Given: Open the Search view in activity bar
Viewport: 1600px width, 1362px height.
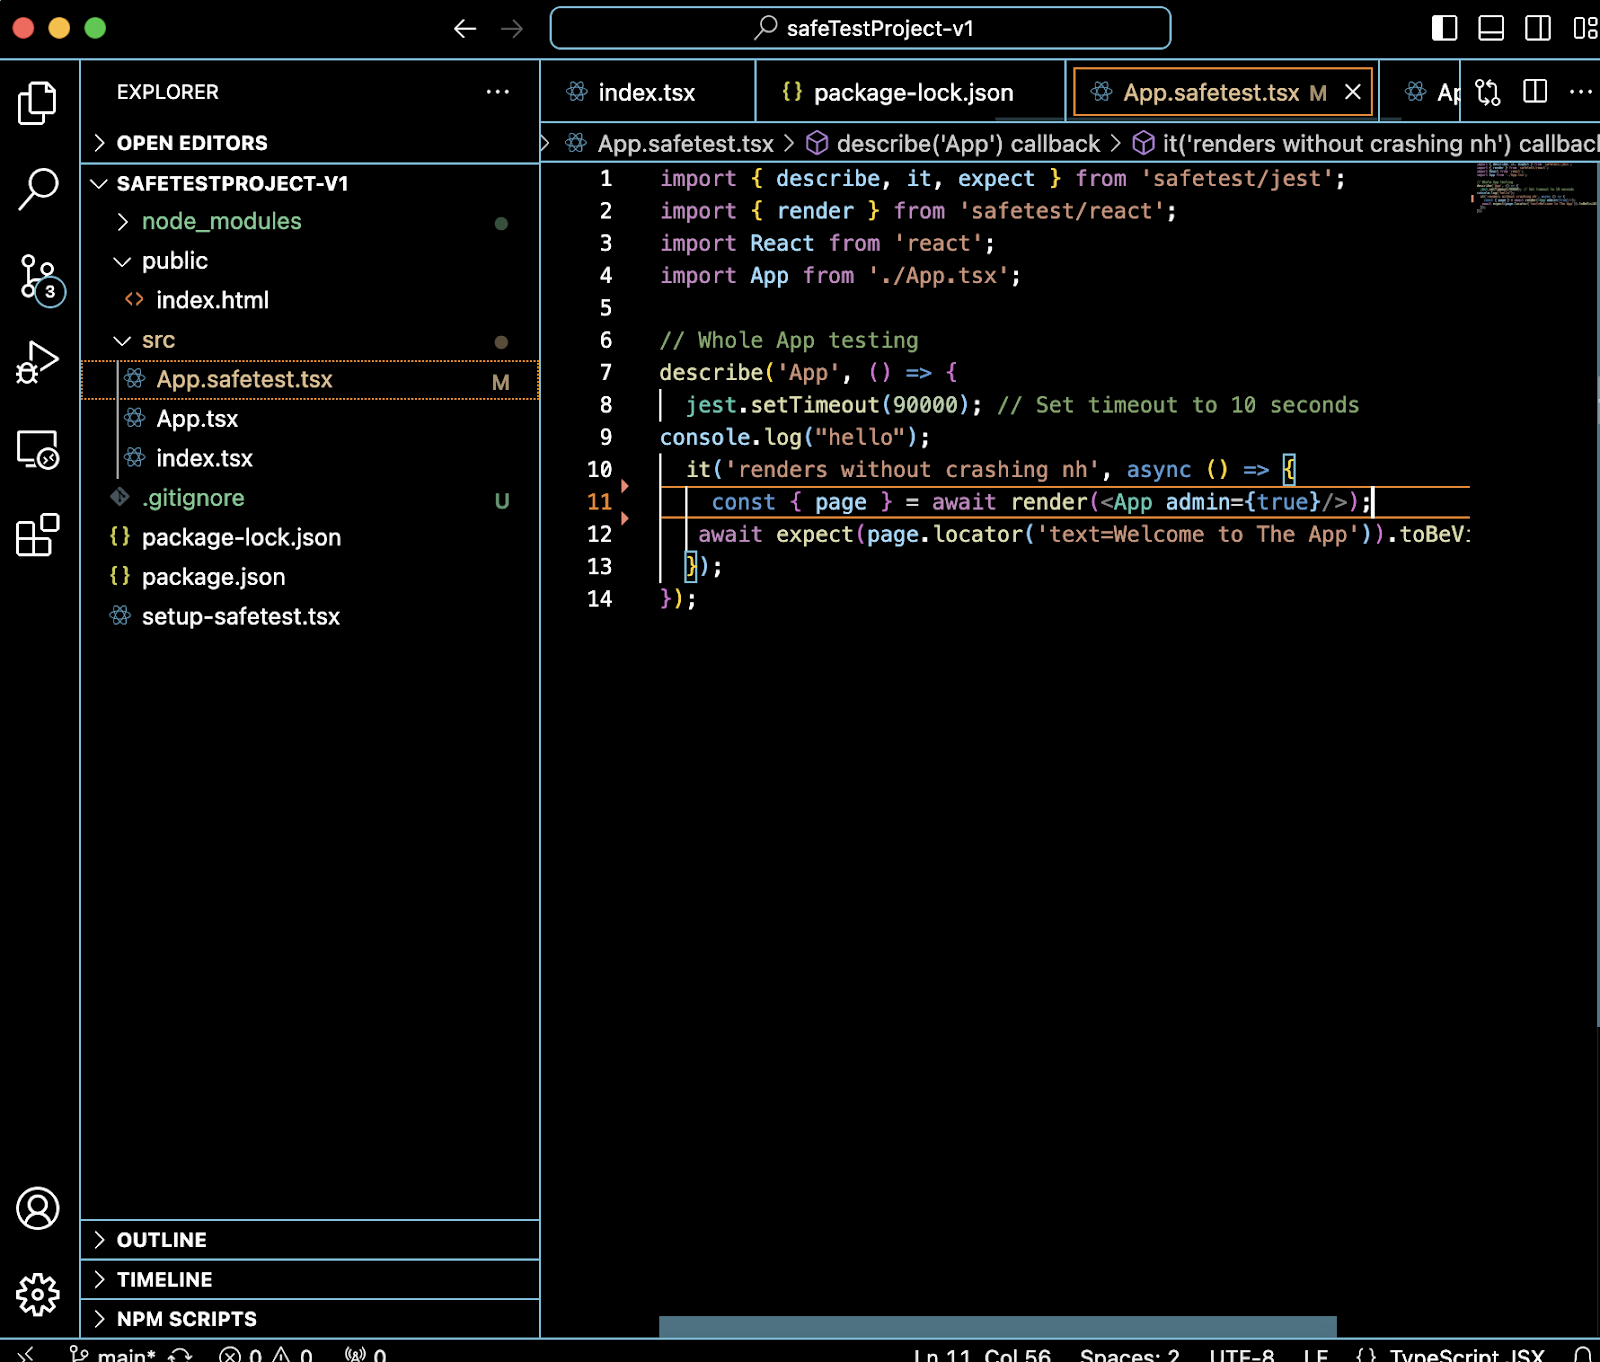Looking at the screenshot, I should 38,188.
